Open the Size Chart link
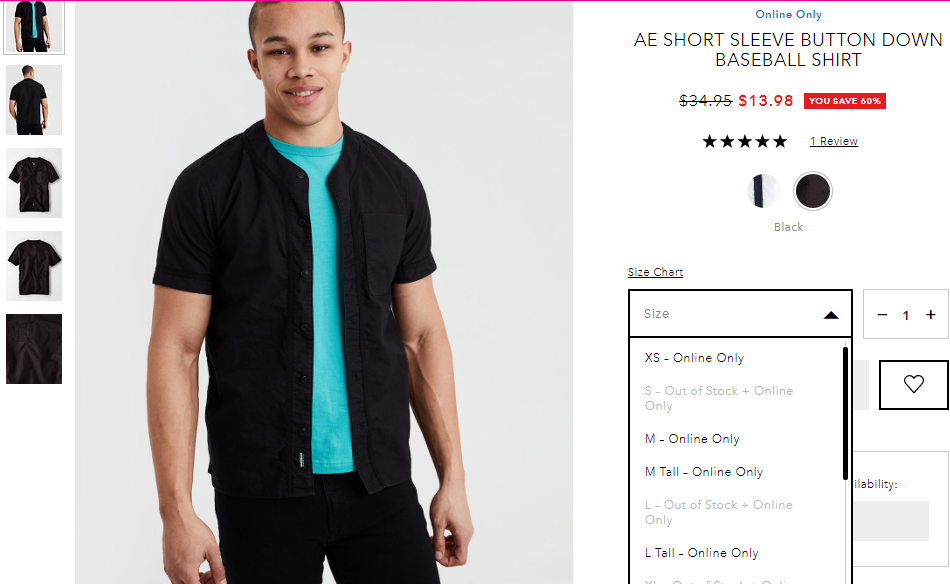The width and height of the screenshot is (950, 584). 655,272
